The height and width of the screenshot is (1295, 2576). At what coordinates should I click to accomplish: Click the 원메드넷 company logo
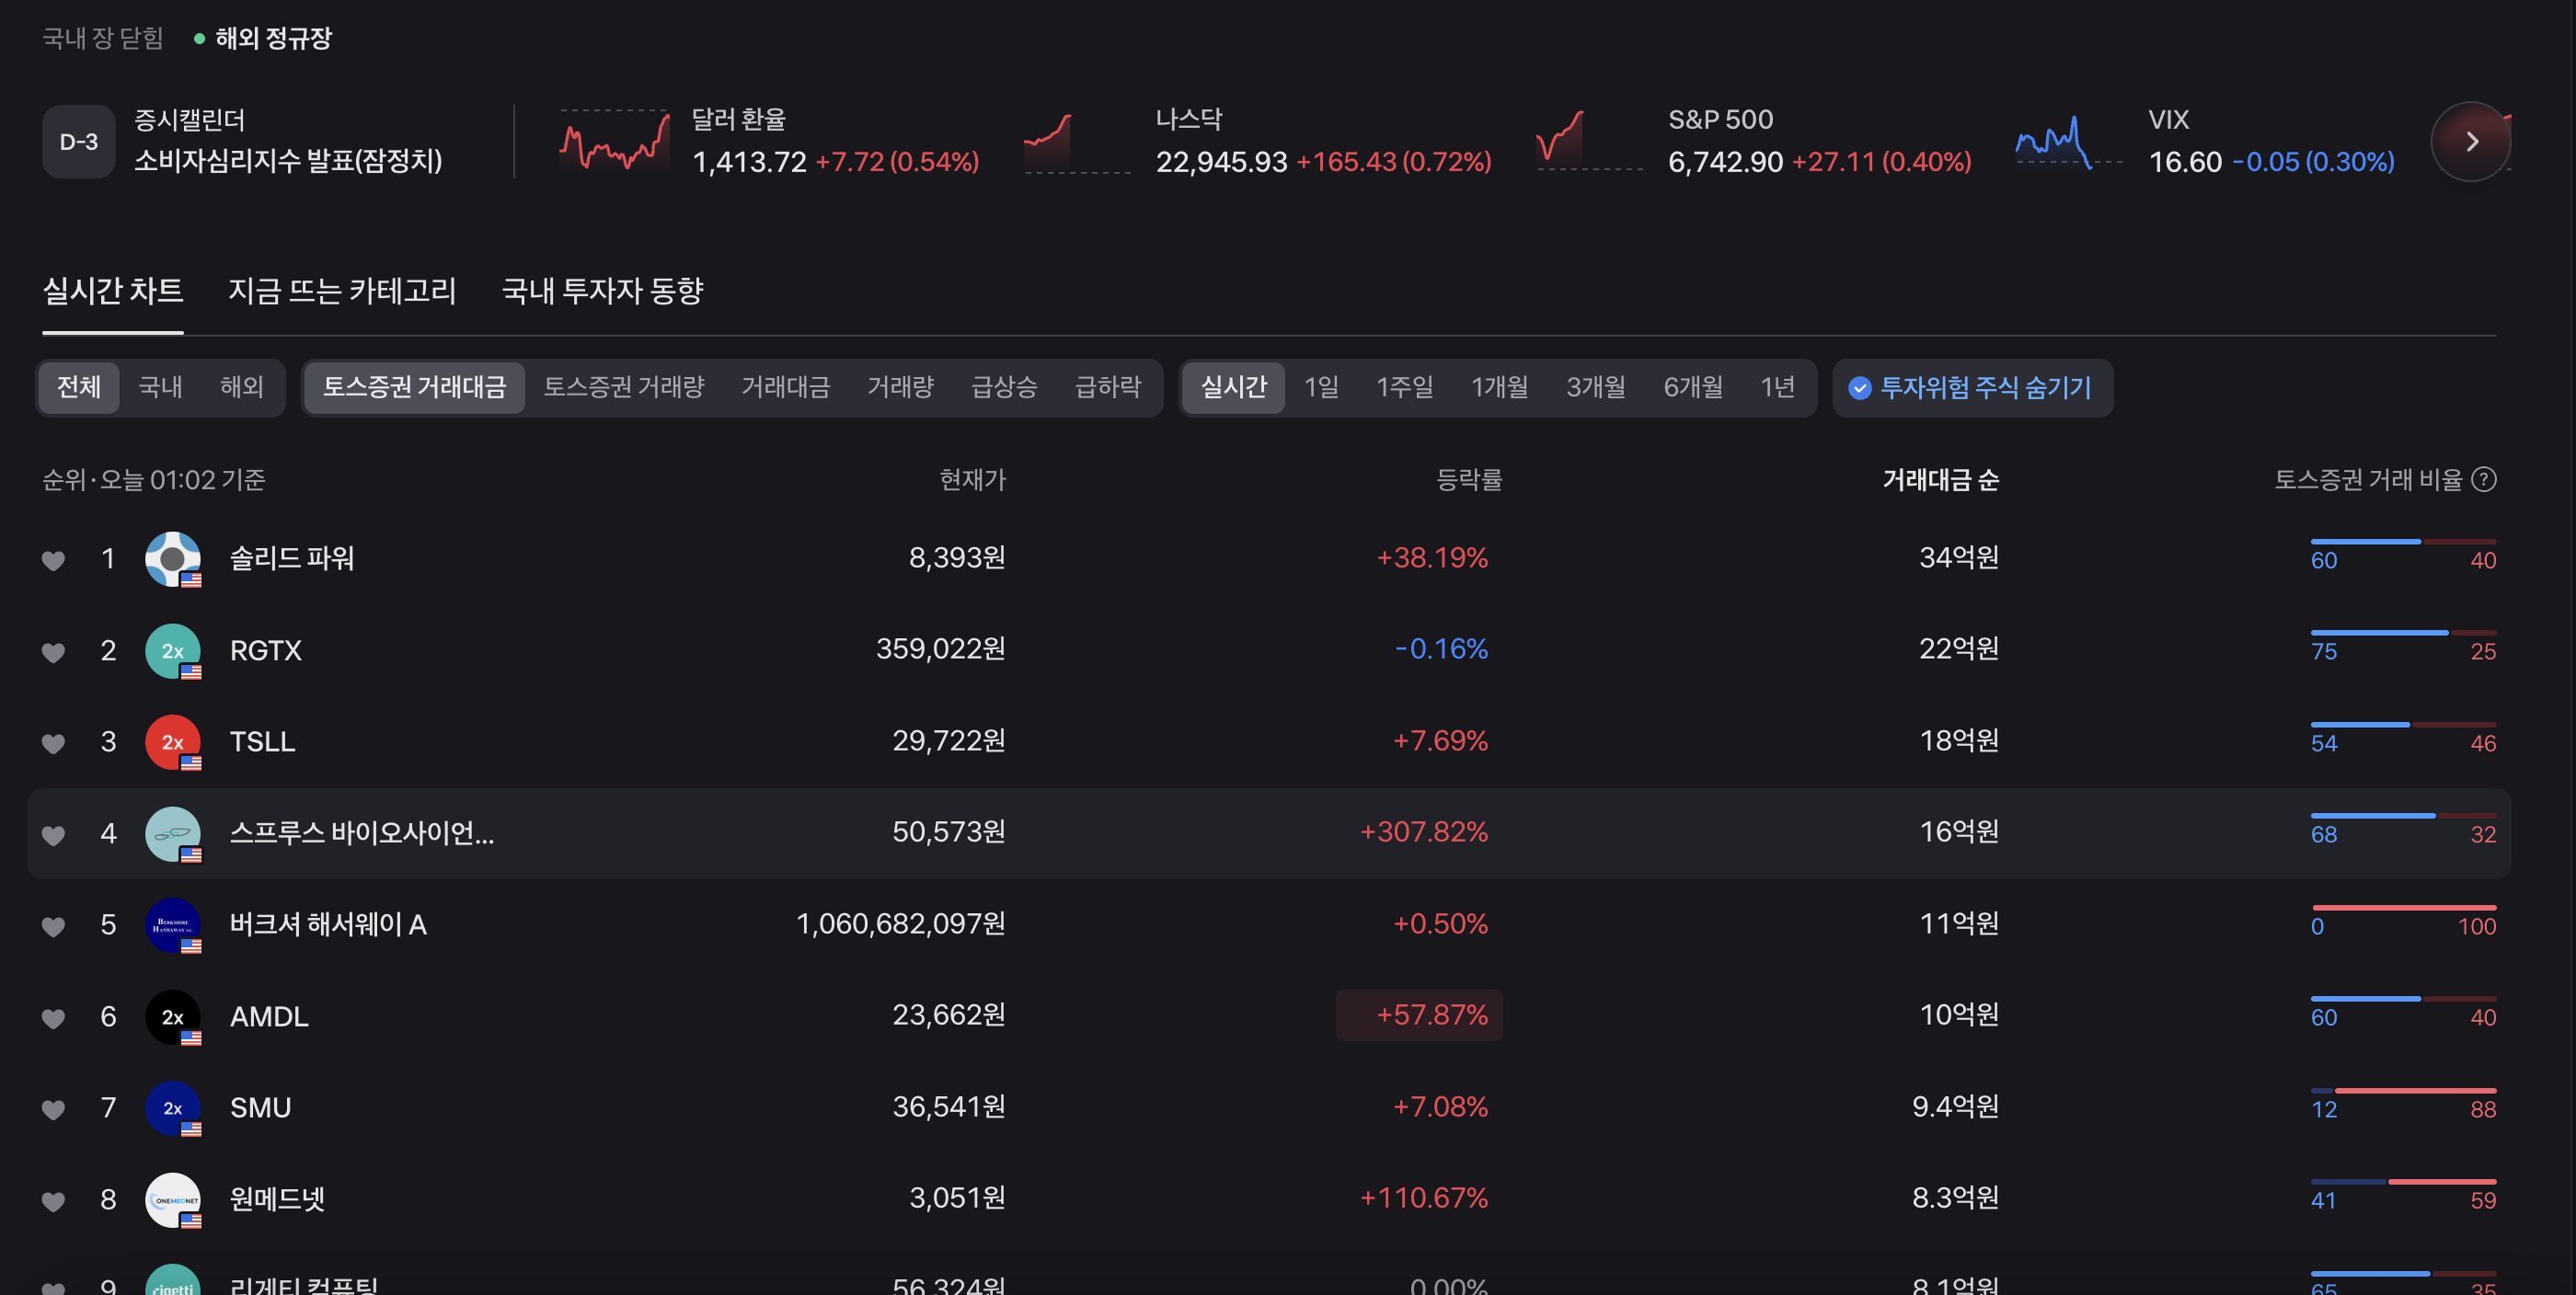pos(172,1200)
